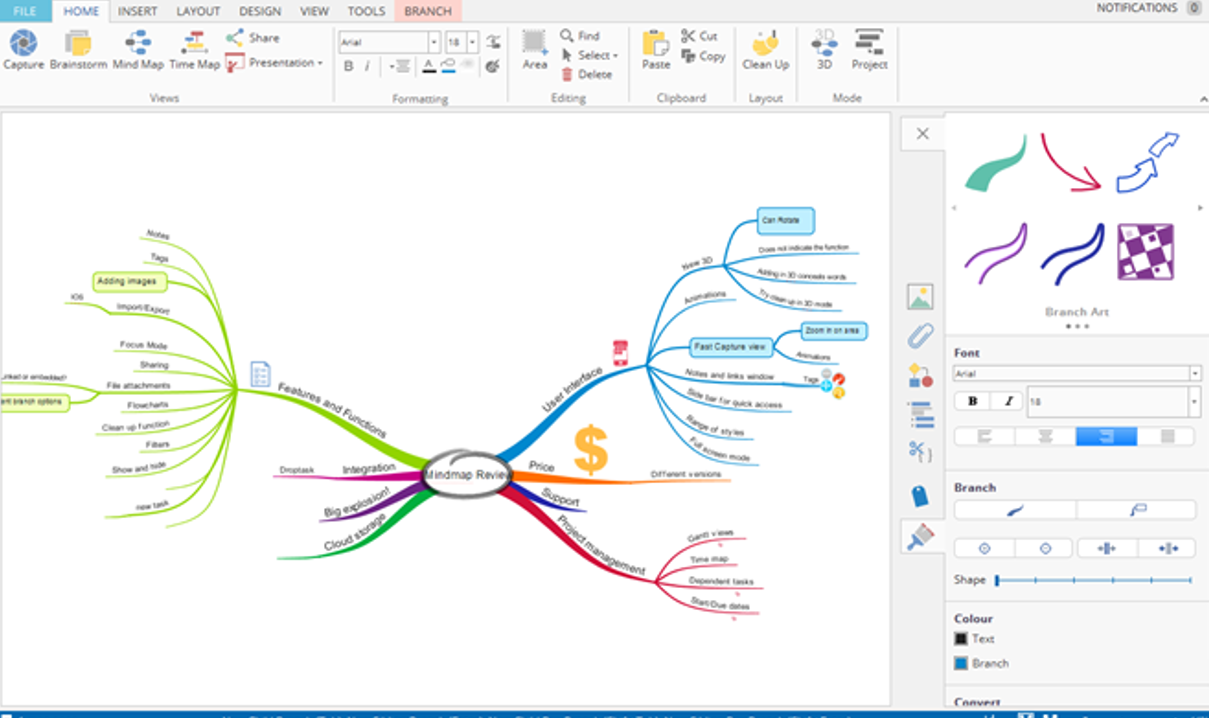Open the Image library sidebar panel
1209x718 pixels.
921,297
